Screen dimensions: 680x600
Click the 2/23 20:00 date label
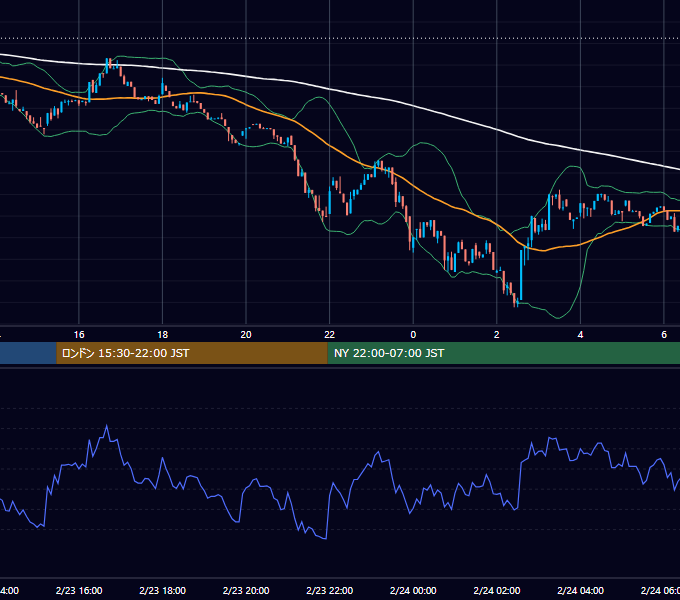point(246,590)
